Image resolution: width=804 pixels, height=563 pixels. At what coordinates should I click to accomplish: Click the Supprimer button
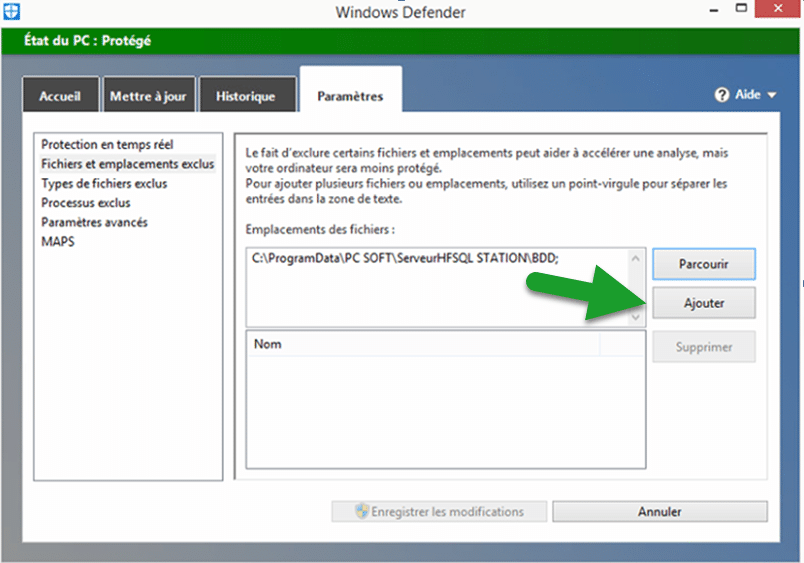pyautogui.click(x=704, y=347)
